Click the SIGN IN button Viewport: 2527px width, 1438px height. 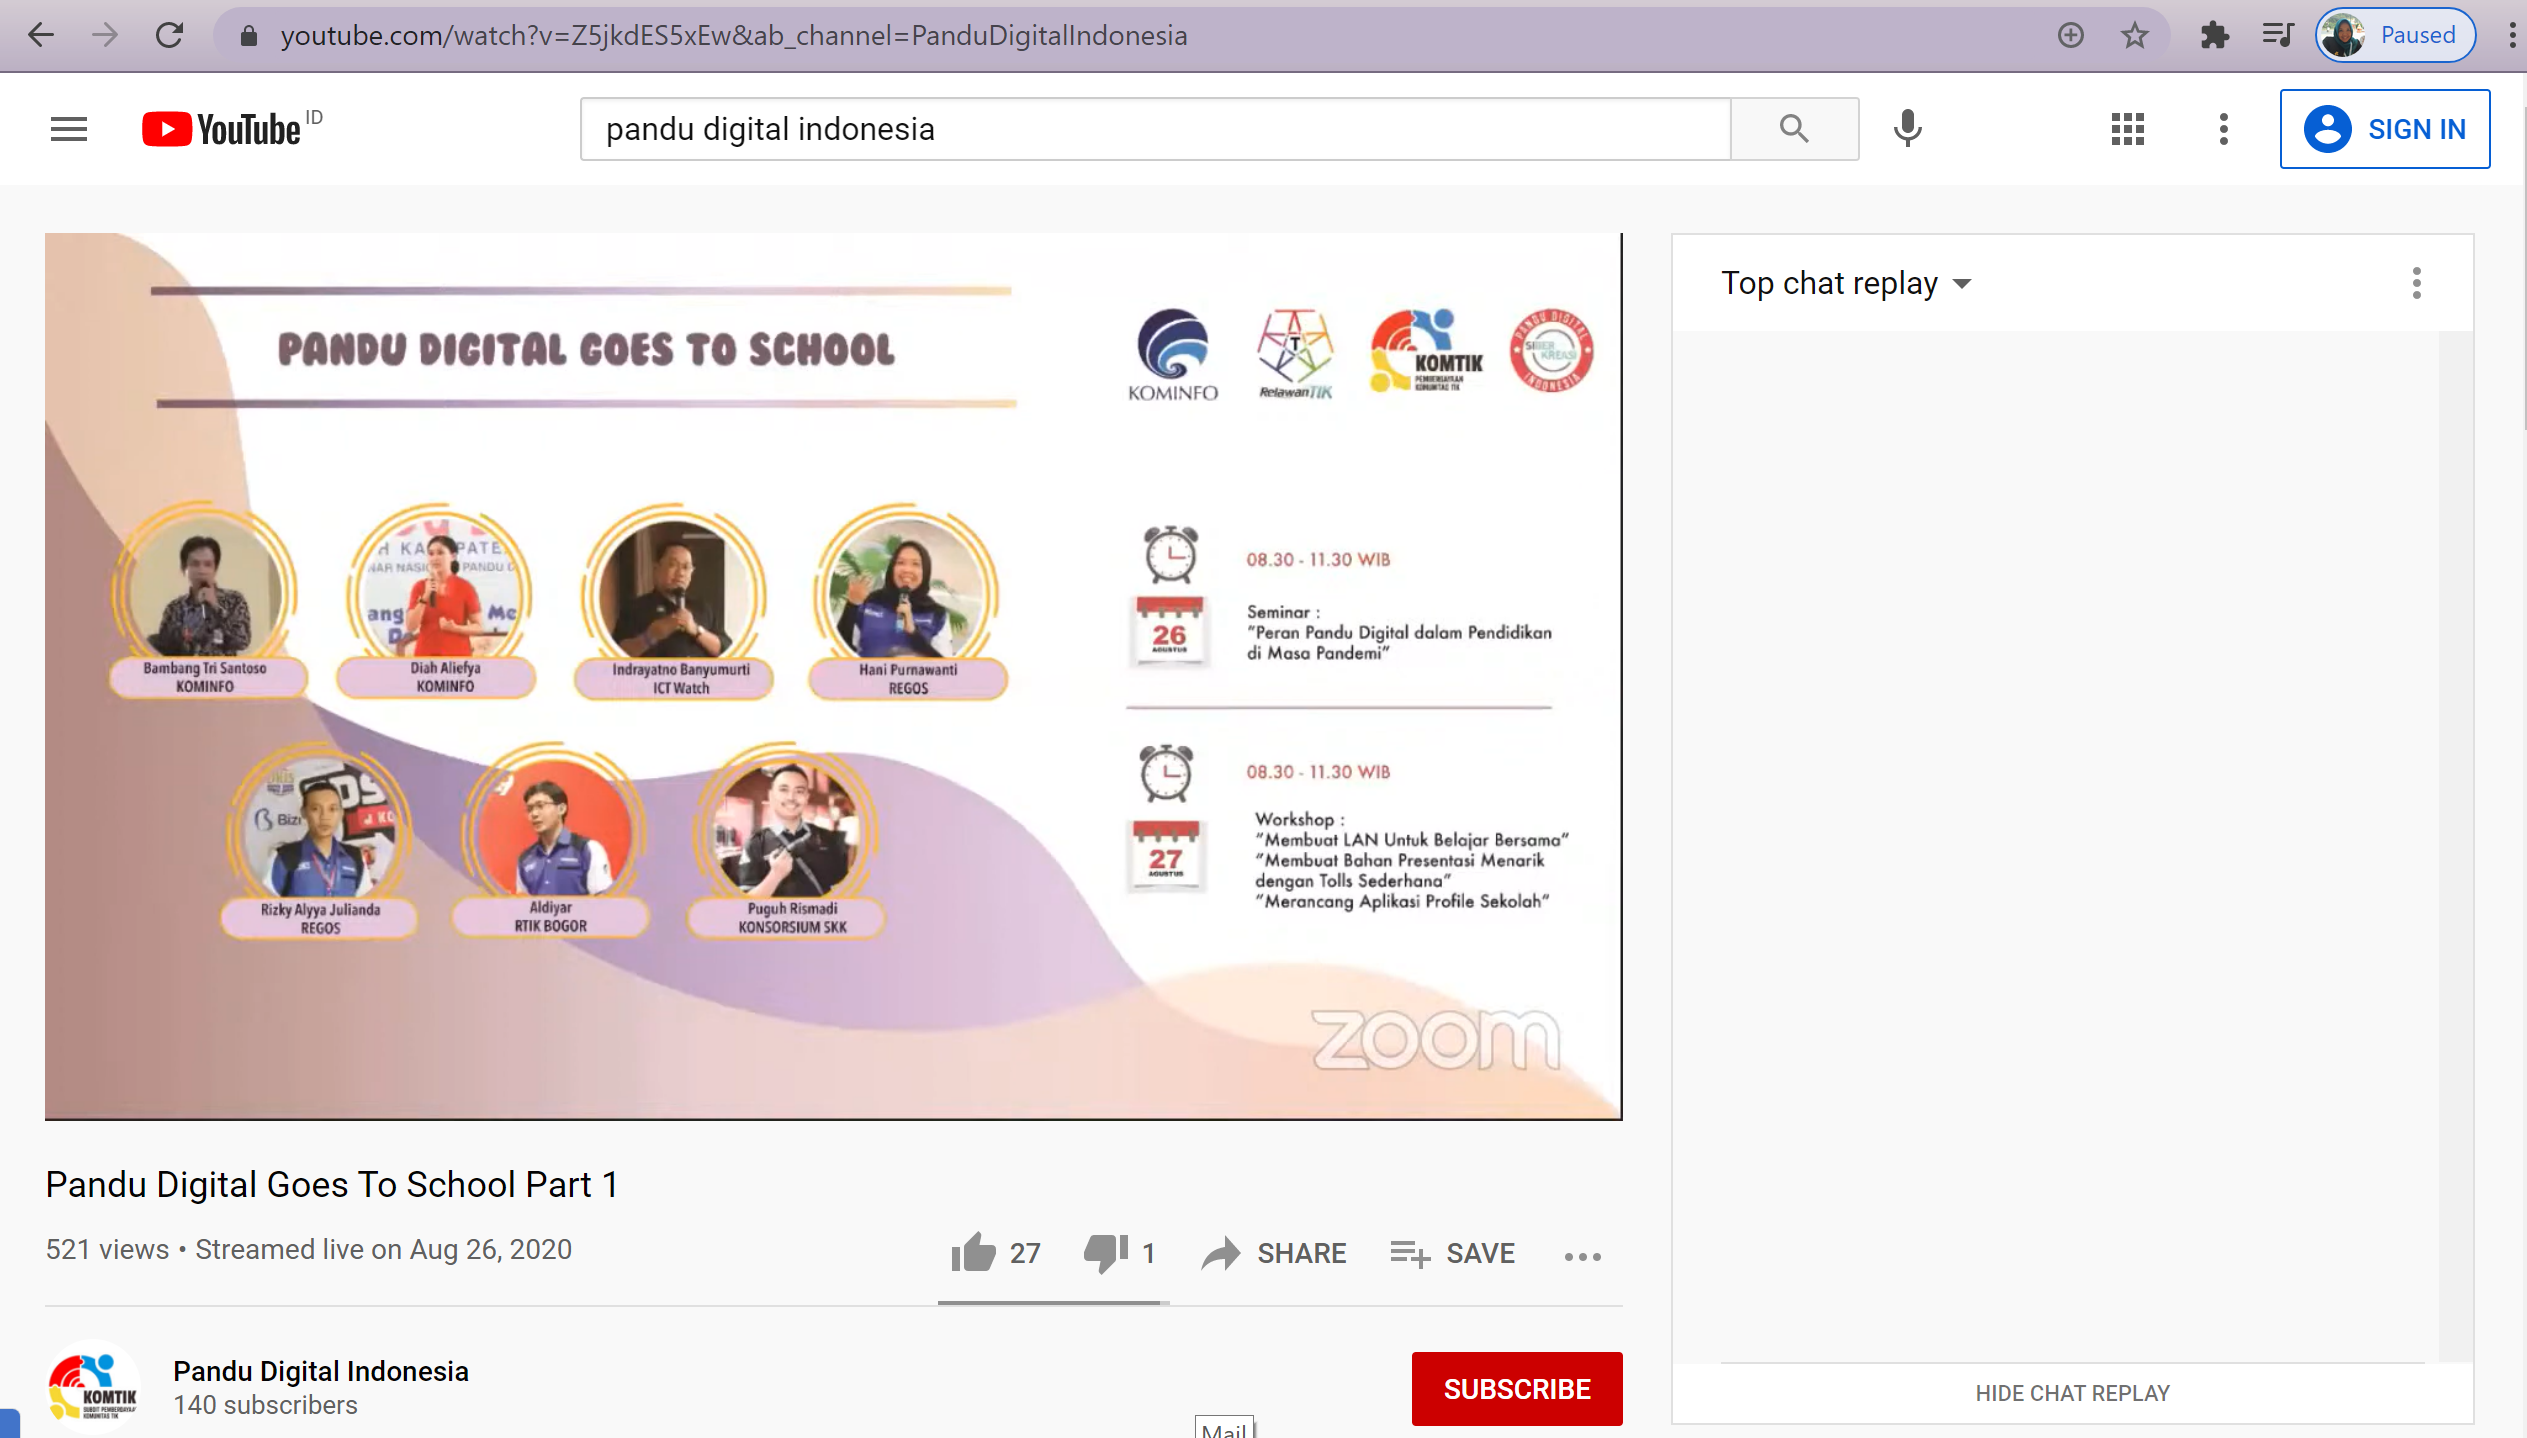click(2384, 129)
